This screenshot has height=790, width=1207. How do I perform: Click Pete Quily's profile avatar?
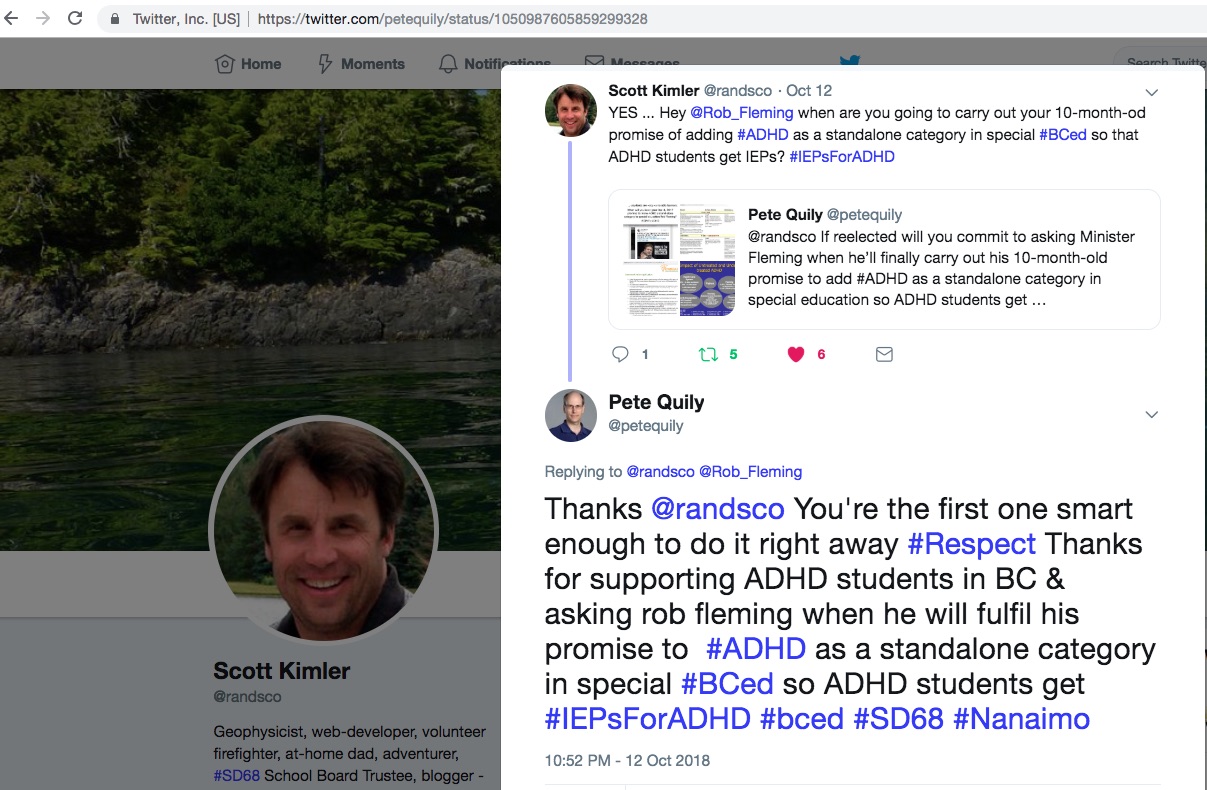point(571,414)
